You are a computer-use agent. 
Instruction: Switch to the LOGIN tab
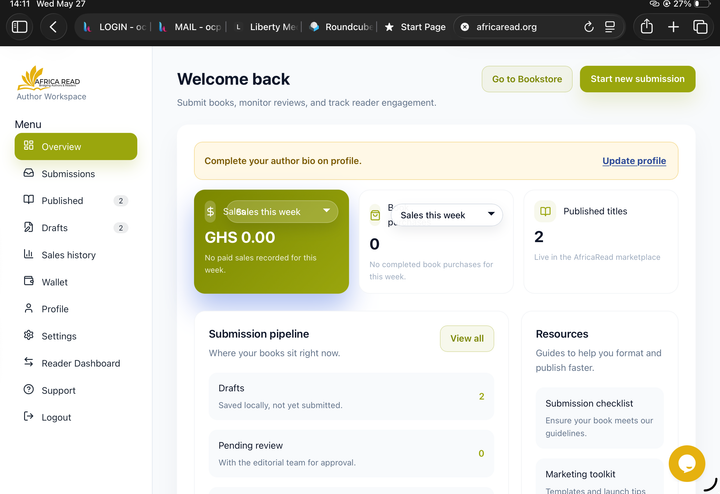tap(114, 27)
